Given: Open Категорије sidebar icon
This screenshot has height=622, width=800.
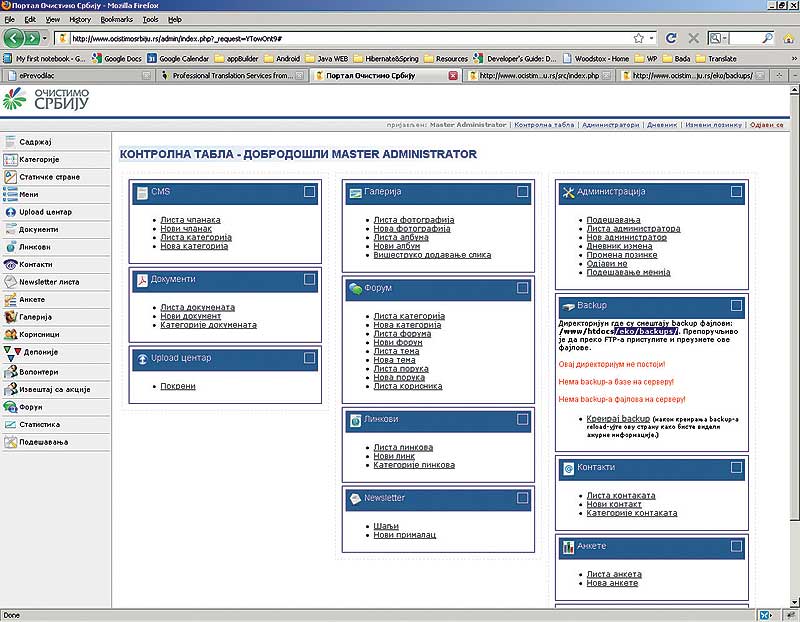Looking at the screenshot, I should [10, 160].
